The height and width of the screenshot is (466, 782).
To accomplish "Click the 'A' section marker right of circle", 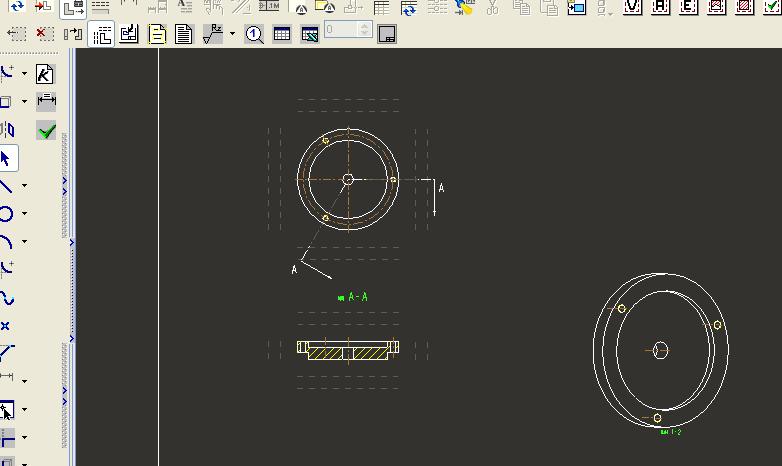I will tap(441, 188).
